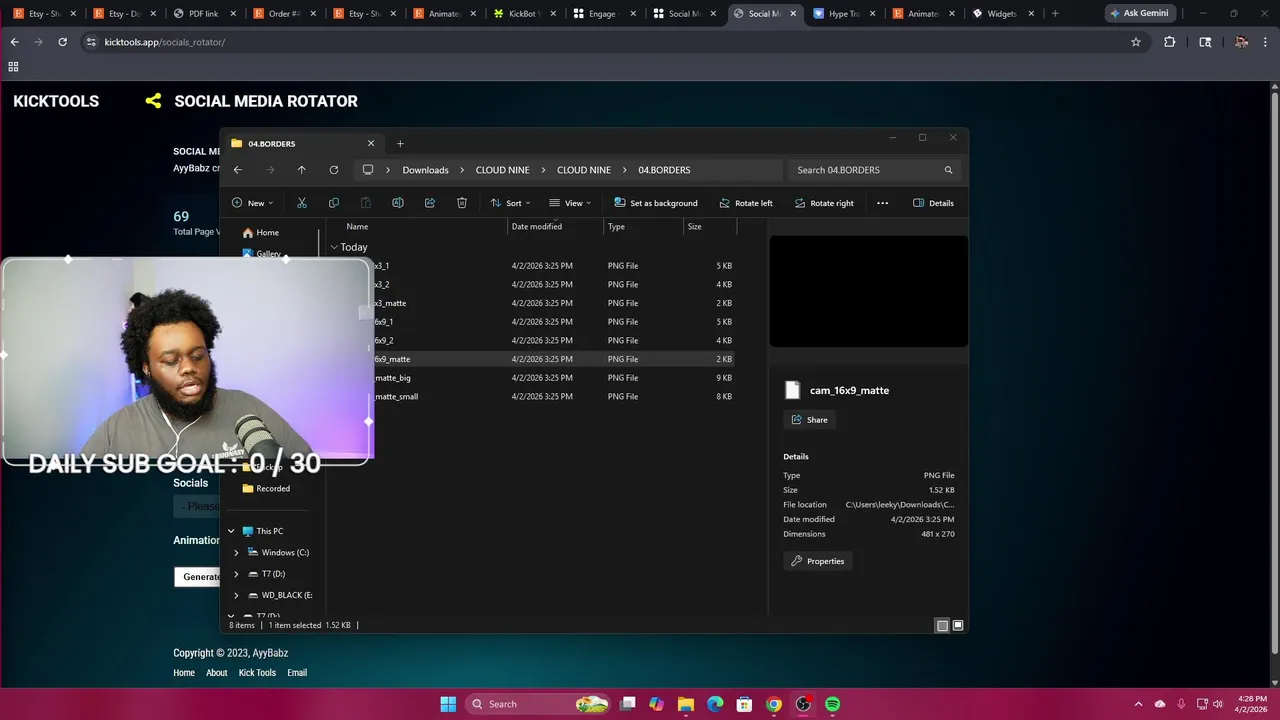
Task: Switch to the Widgets Chrome tab
Action: (1002, 14)
